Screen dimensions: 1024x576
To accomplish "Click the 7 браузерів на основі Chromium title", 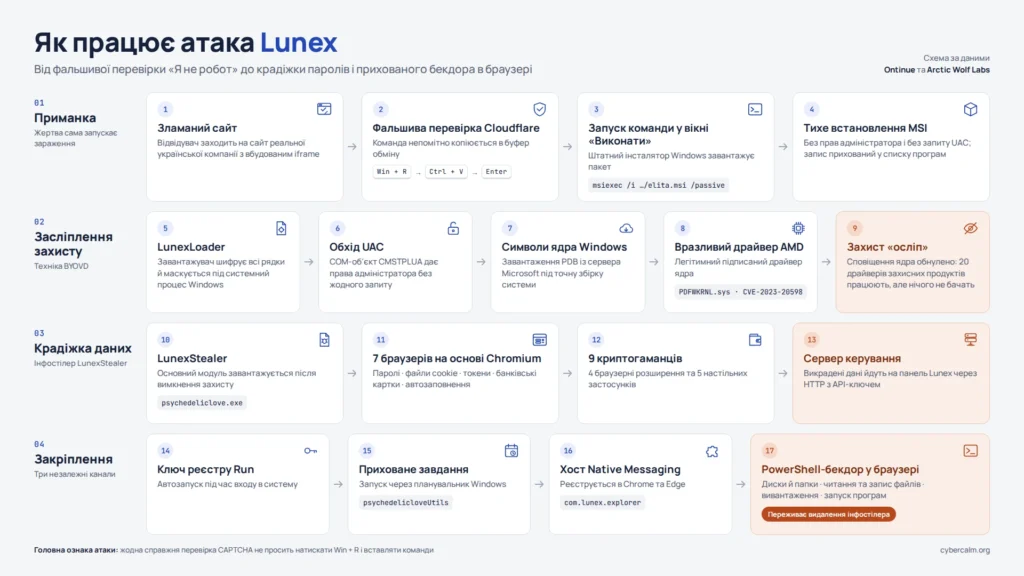I will 456,359.
